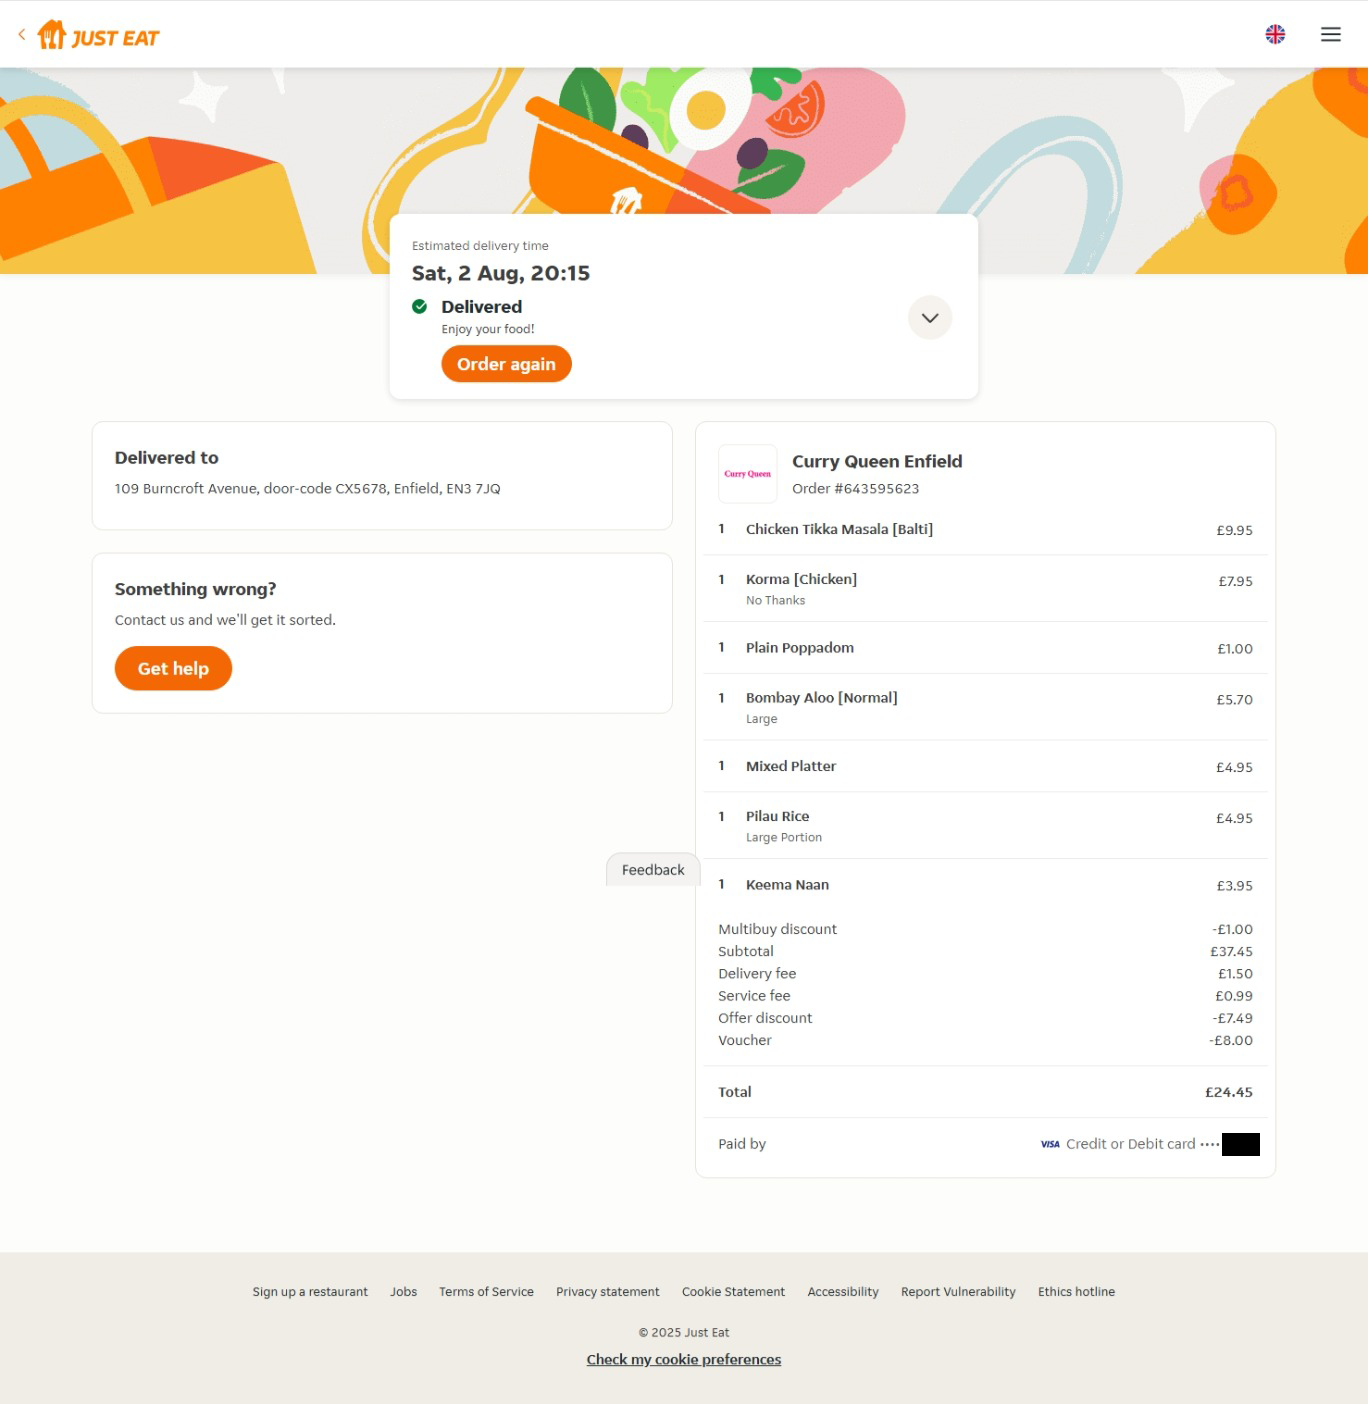Open the UK flag language selector

(1275, 35)
